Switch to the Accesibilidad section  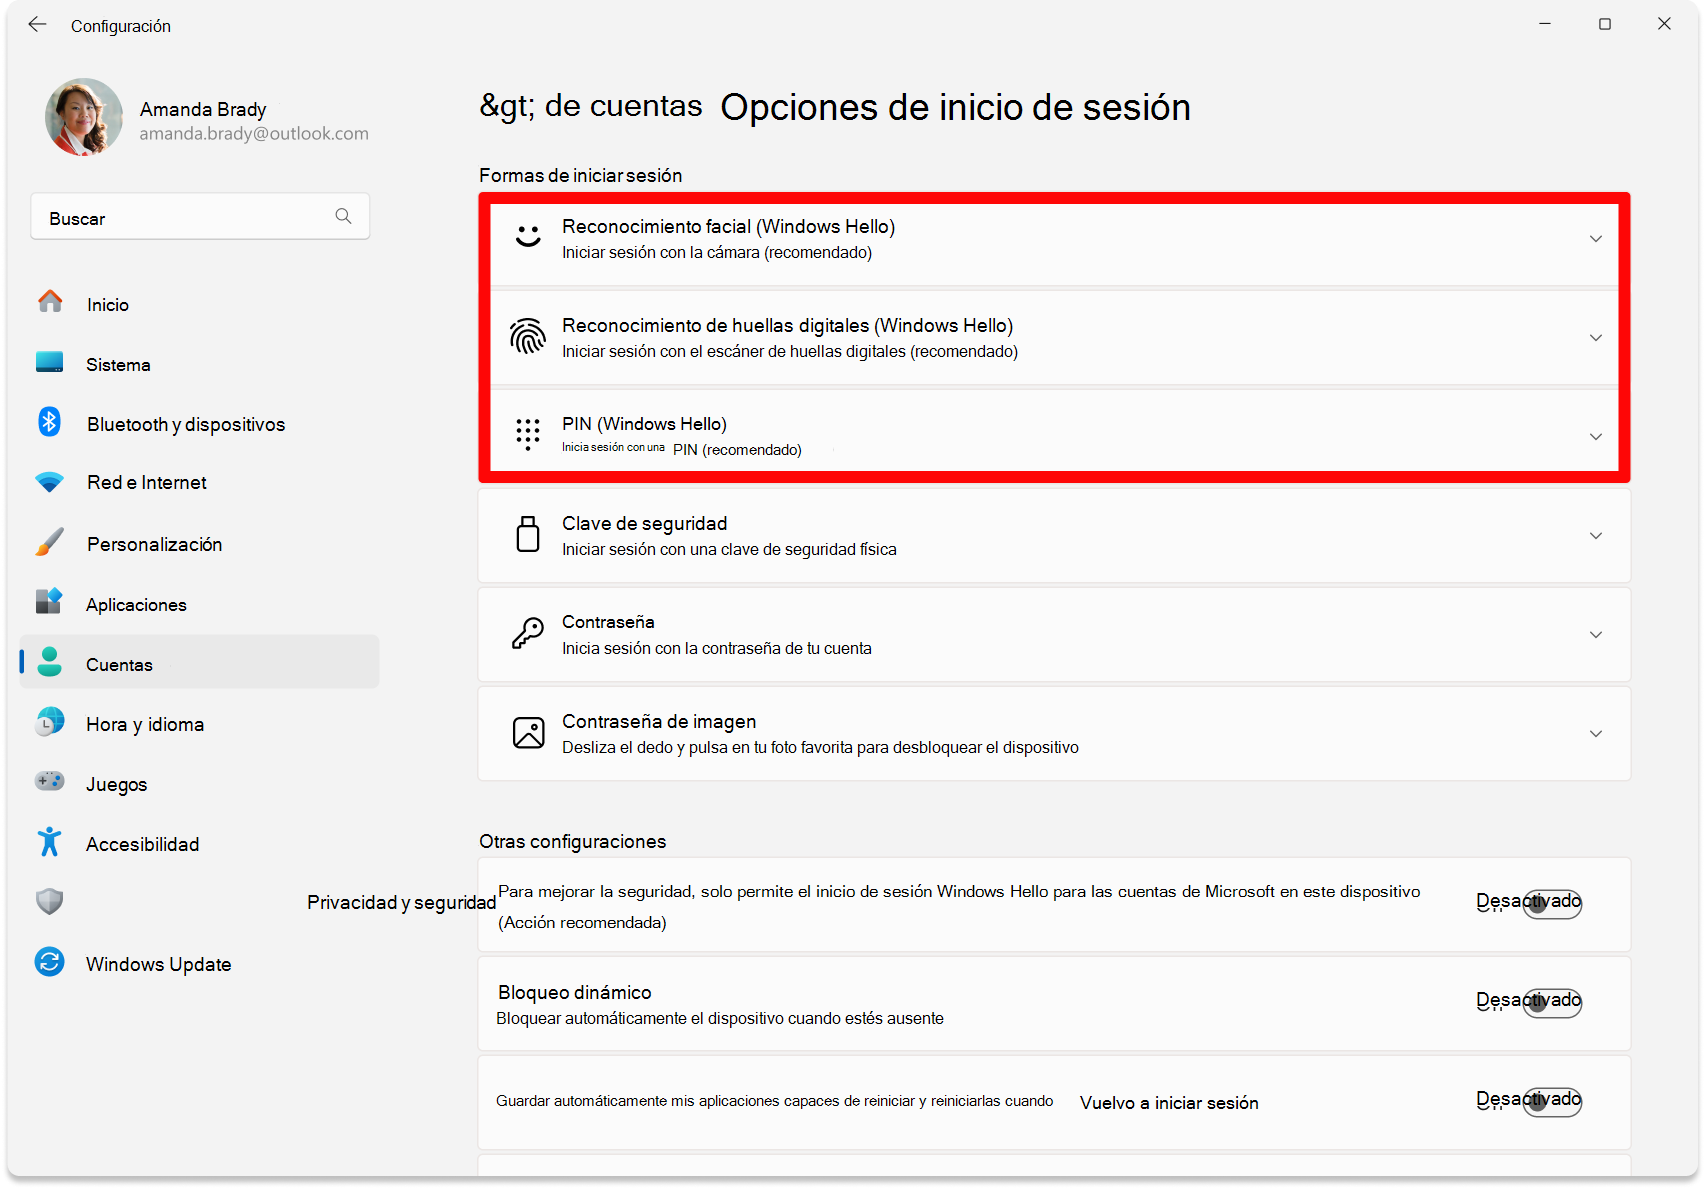[x=142, y=843]
